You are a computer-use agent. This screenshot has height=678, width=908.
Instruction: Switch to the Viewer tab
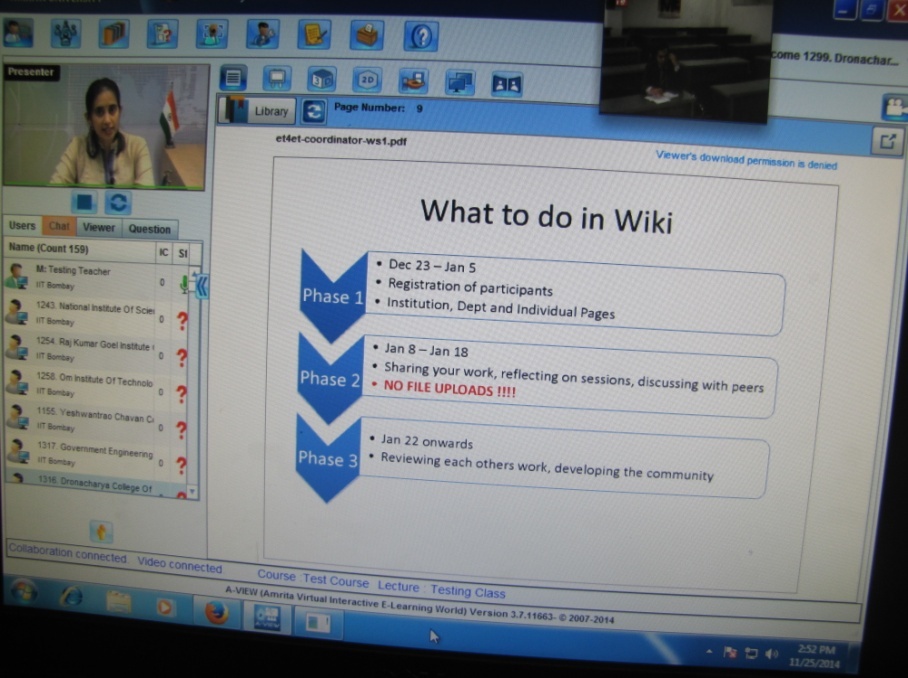click(99, 228)
